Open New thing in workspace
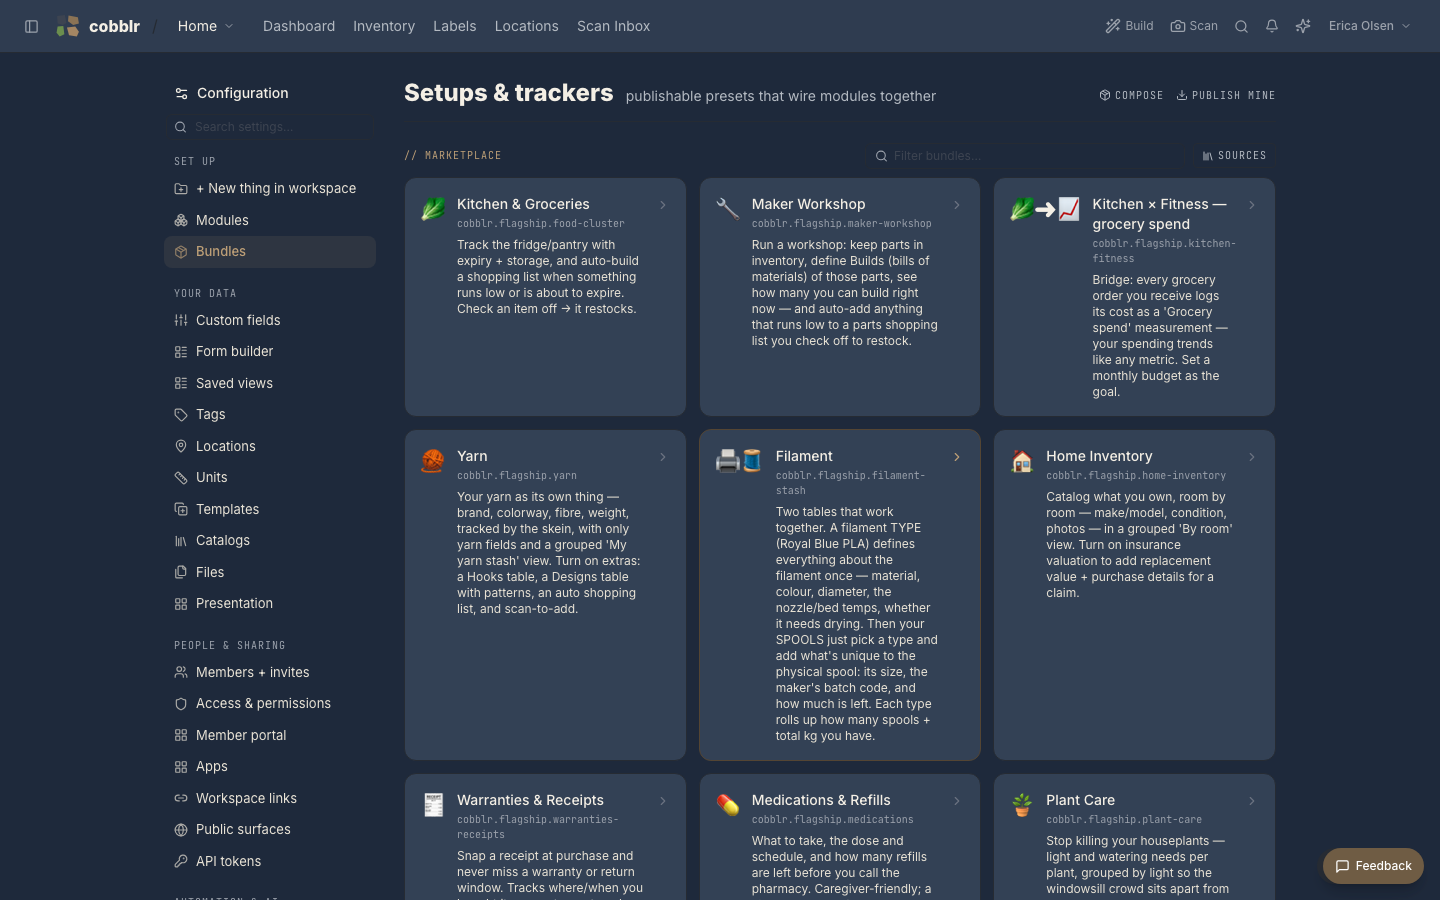The height and width of the screenshot is (900, 1440). coord(270,188)
